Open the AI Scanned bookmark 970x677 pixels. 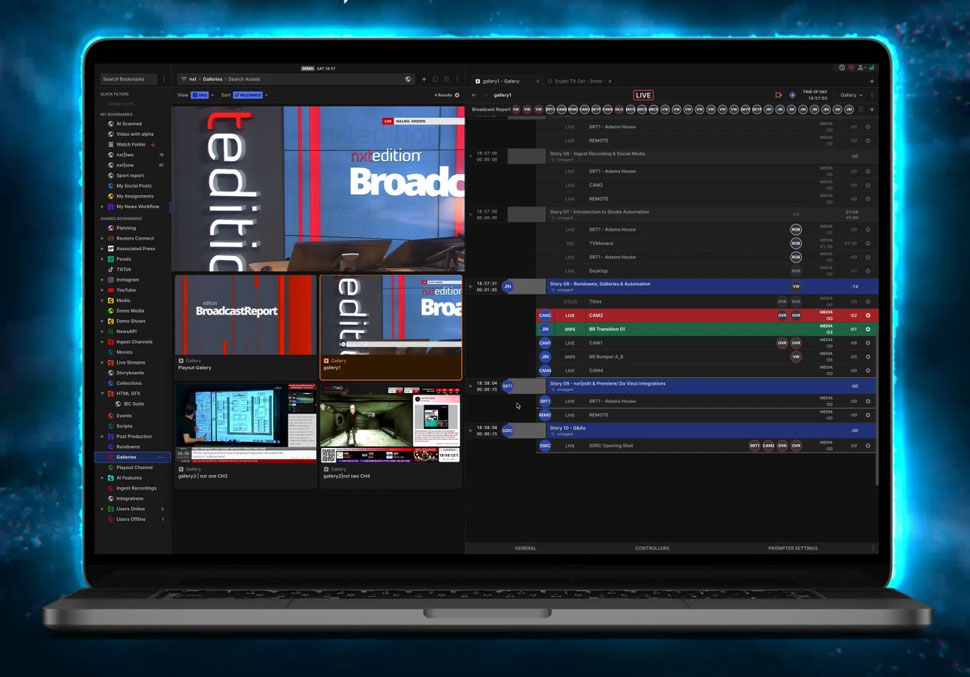tap(129, 124)
